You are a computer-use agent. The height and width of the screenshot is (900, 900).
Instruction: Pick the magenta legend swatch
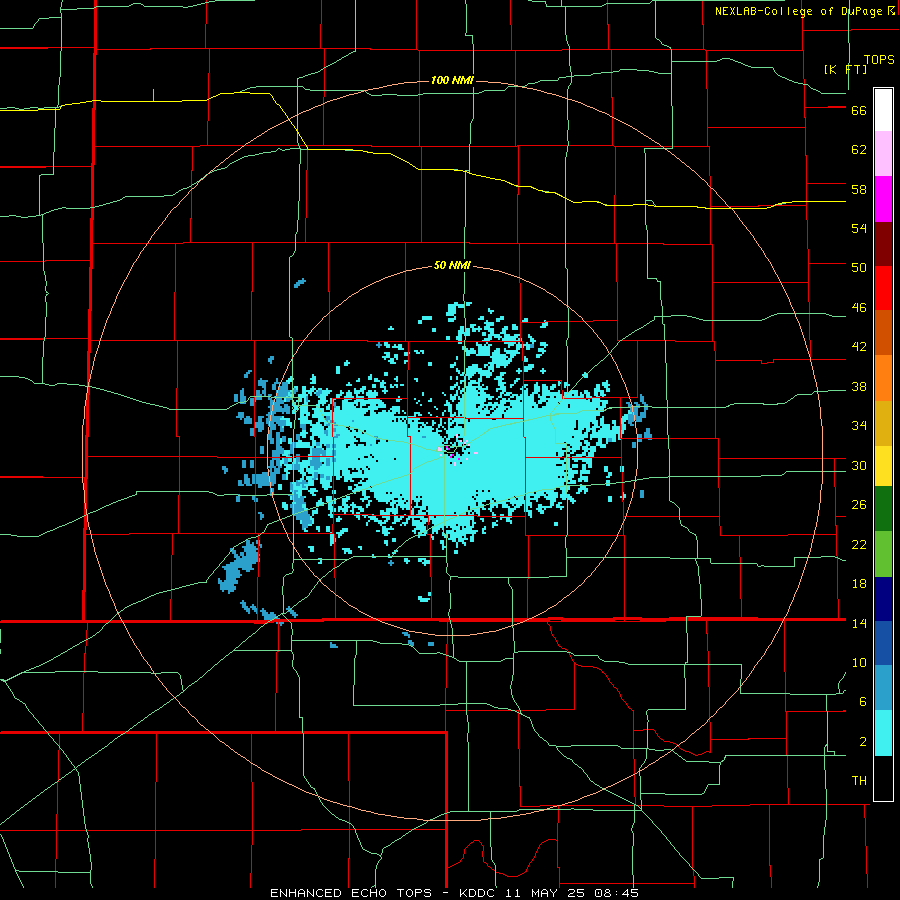pyautogui.click(x=883, y=199)
